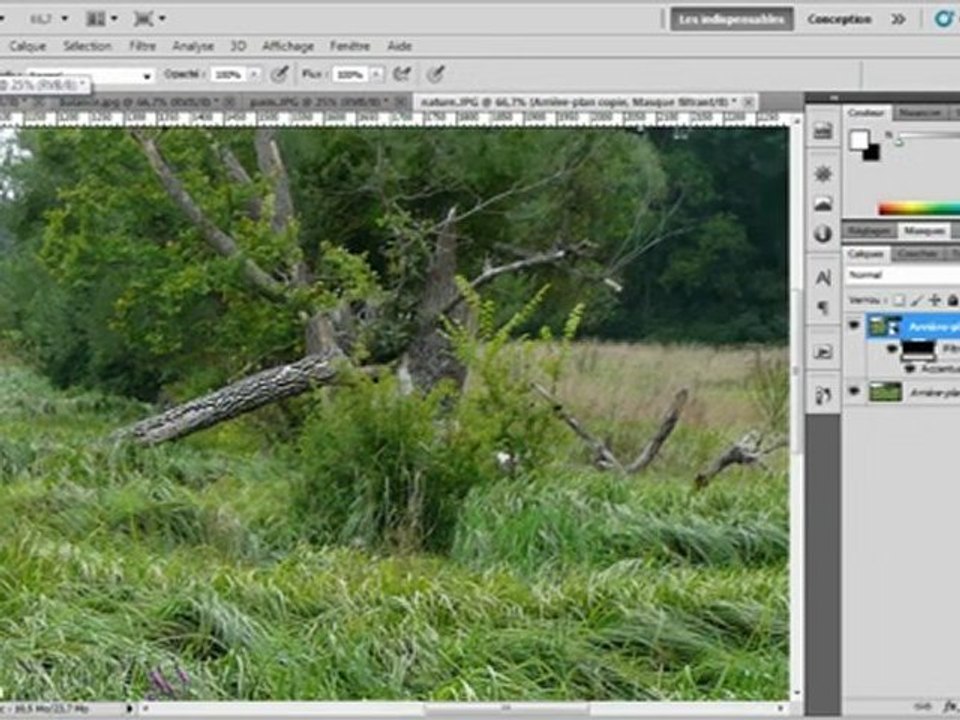Screen dimensions: 960x720
Task: Open the Arrange Documents dropdown
Action: click(114, 19)
